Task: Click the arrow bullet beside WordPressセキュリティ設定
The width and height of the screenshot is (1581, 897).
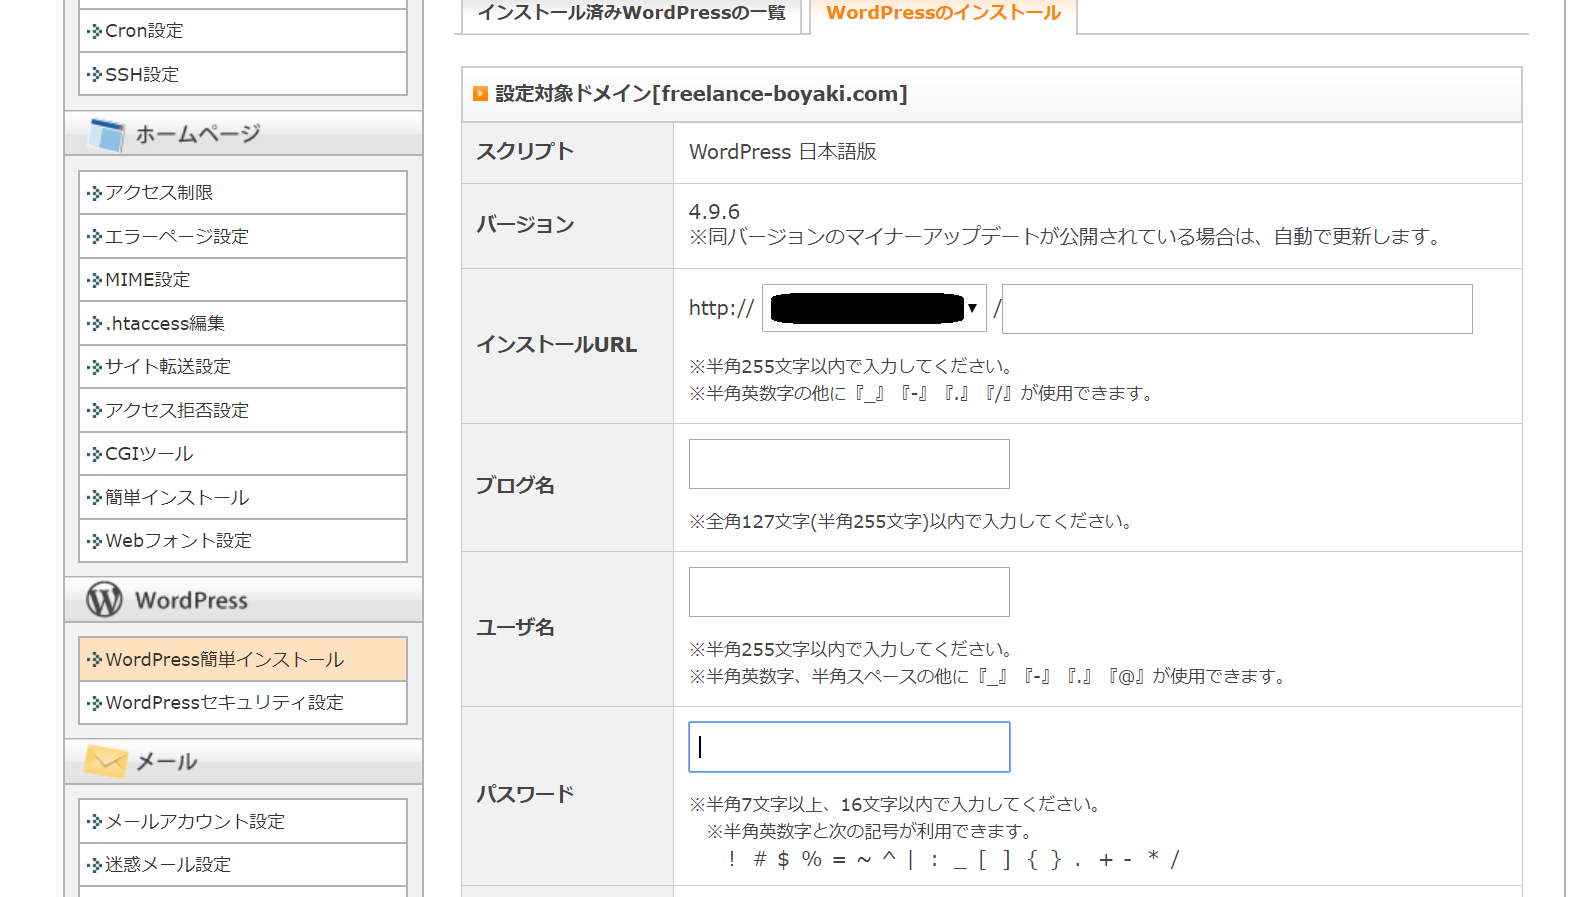Action: click(94, 703)
